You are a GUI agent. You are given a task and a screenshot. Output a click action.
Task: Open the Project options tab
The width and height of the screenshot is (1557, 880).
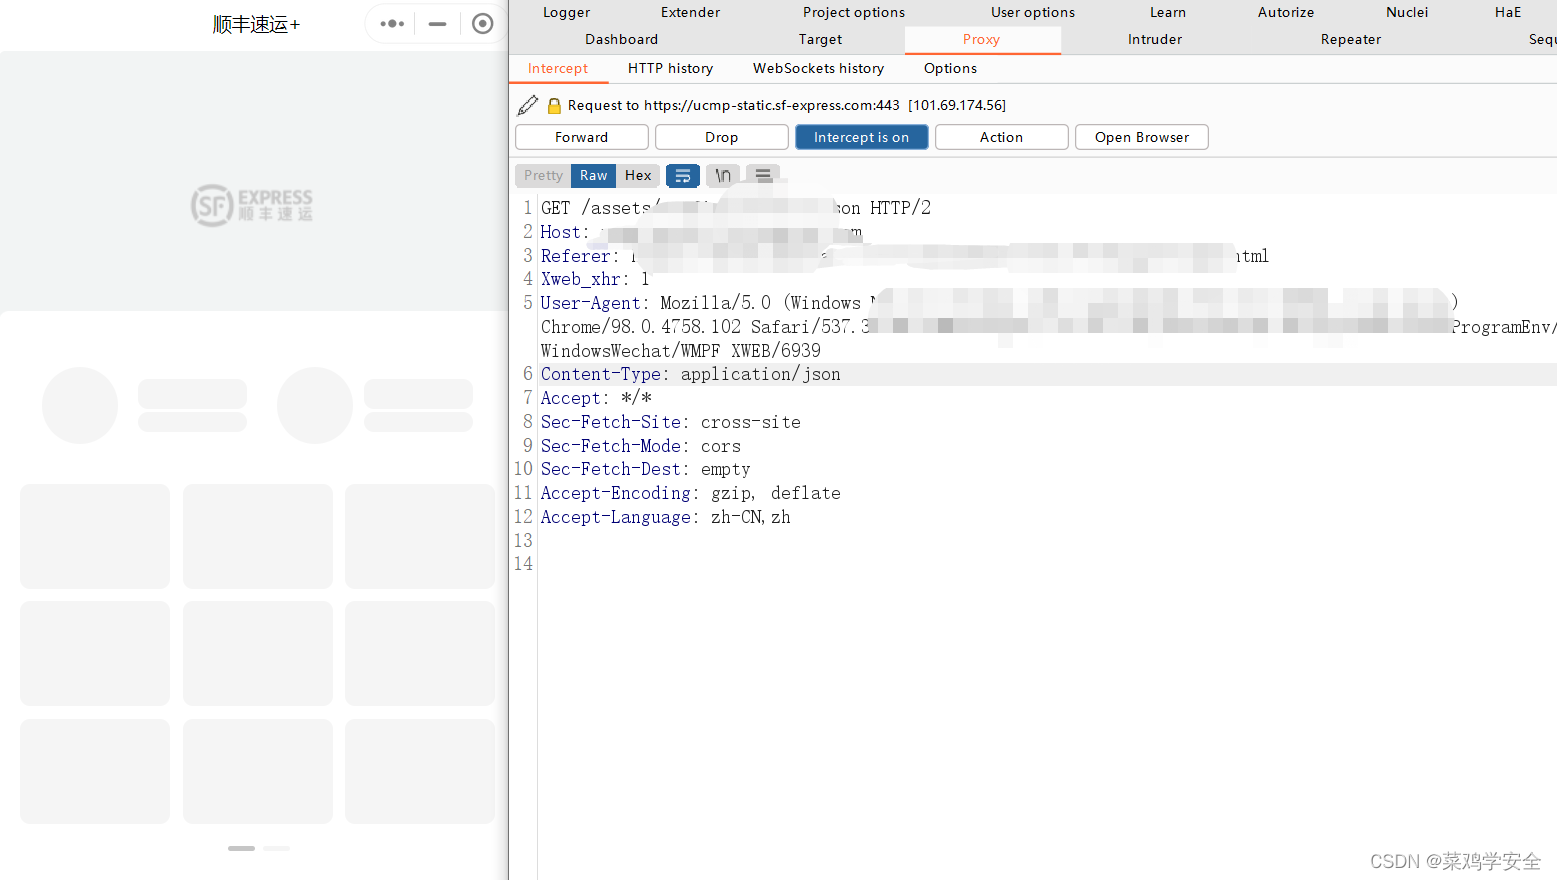(854, 12)
